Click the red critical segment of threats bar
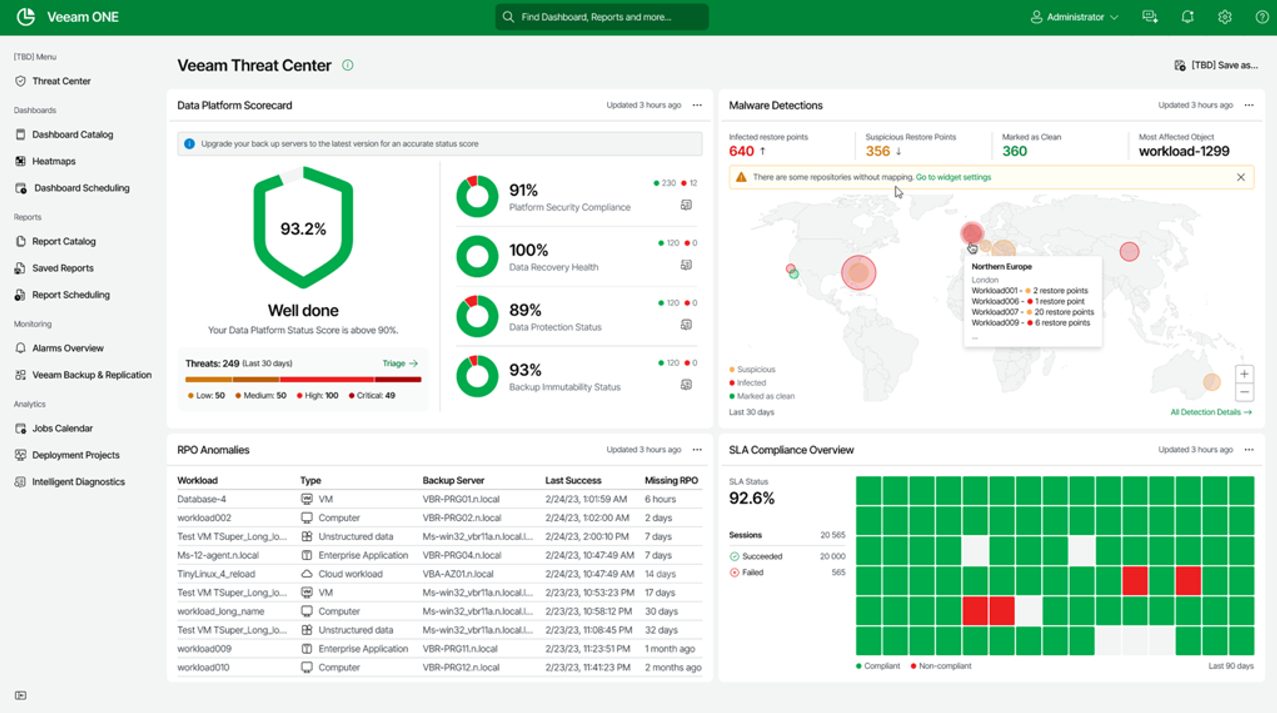1277x713 pixels. point(398,380)
